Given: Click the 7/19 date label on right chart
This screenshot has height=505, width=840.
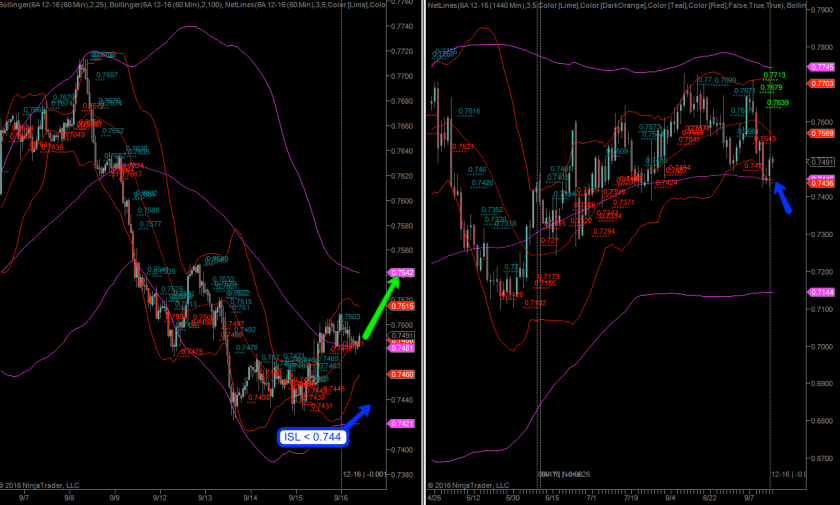Looking at the screenshot, I should point(631,498).
